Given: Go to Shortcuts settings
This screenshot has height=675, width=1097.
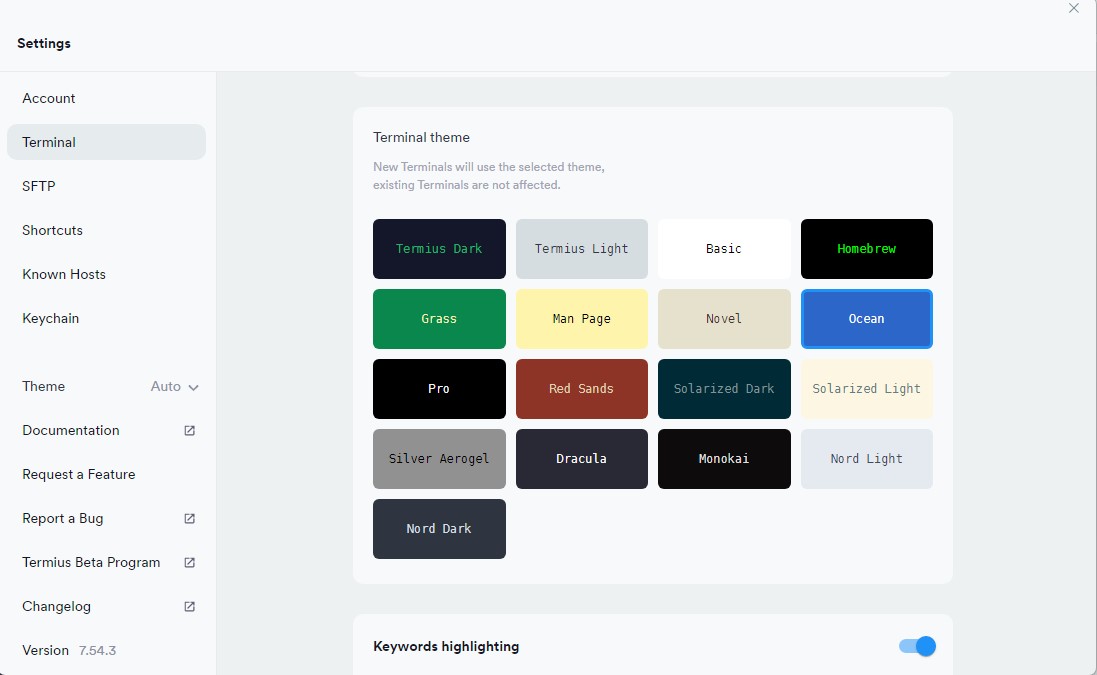Looking at the screenshot, I should click(x=53, y=230).
